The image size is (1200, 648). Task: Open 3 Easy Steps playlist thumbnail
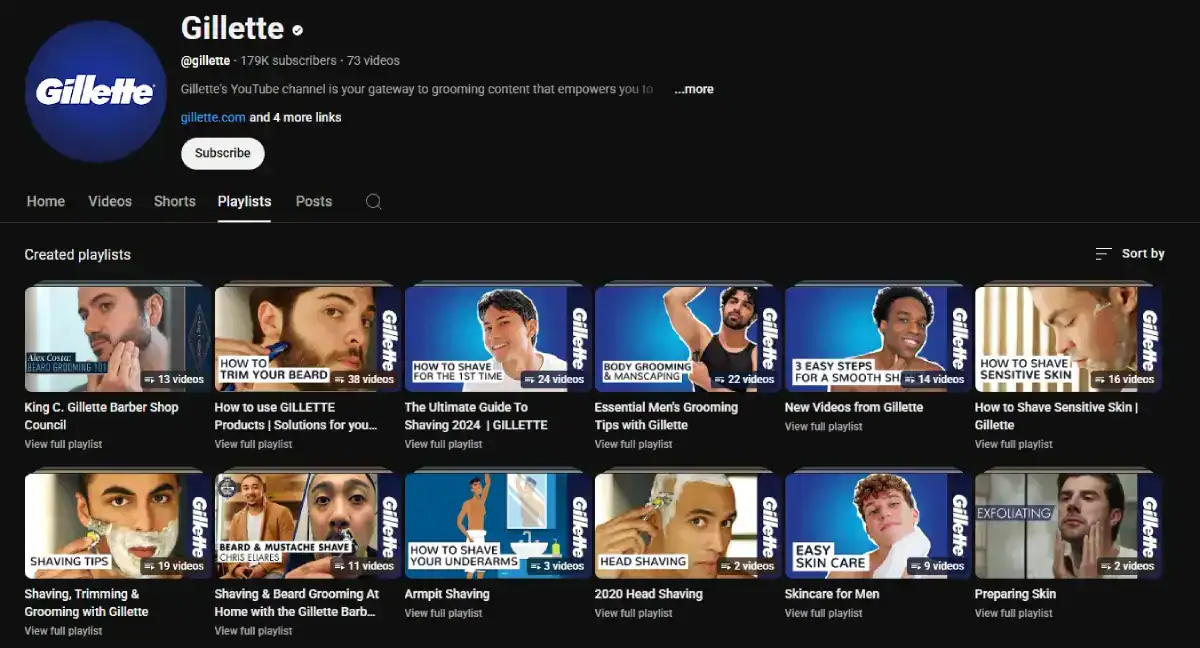point(878,339)
